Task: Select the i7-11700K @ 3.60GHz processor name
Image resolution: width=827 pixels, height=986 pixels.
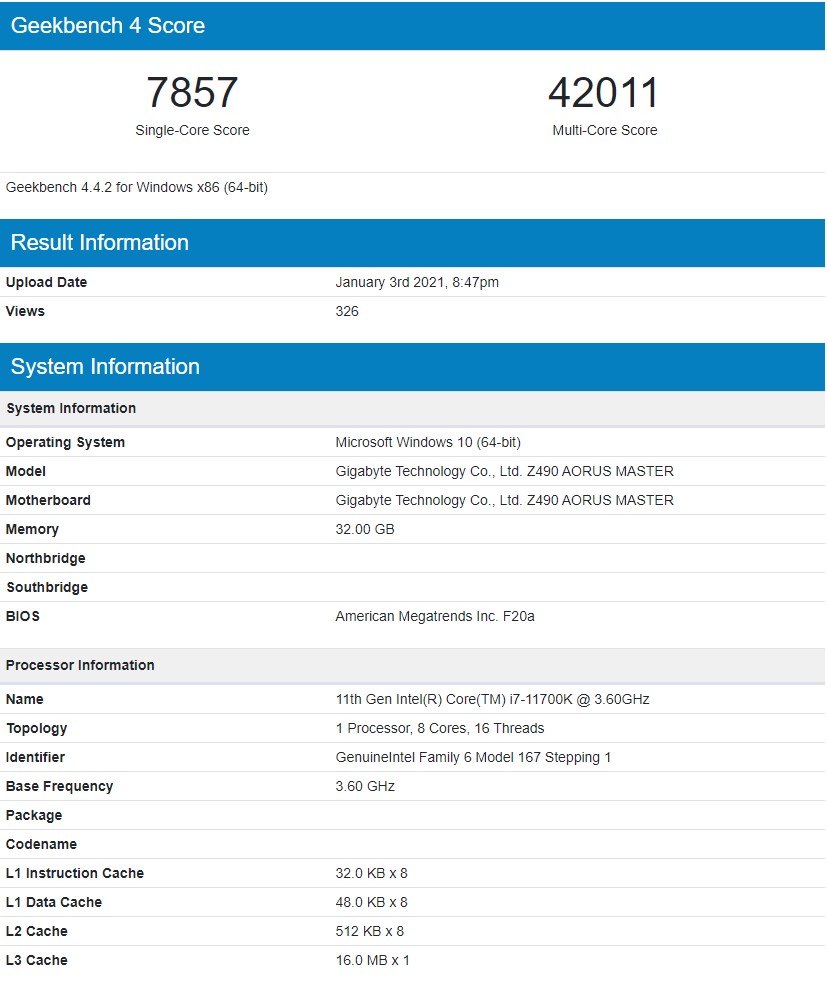Action: click(492, 699)
